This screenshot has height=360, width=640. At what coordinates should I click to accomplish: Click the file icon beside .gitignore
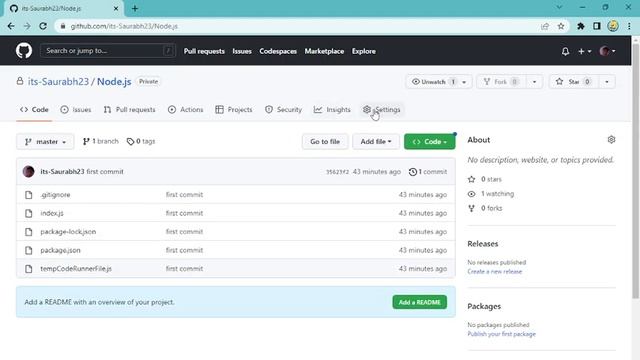(29, 195)
